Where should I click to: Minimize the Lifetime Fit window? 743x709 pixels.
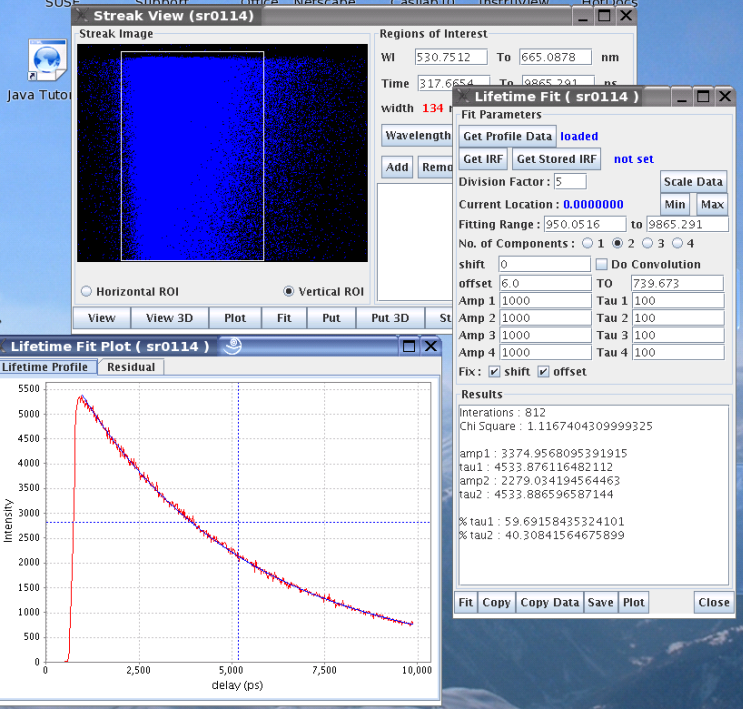point(680,97)
